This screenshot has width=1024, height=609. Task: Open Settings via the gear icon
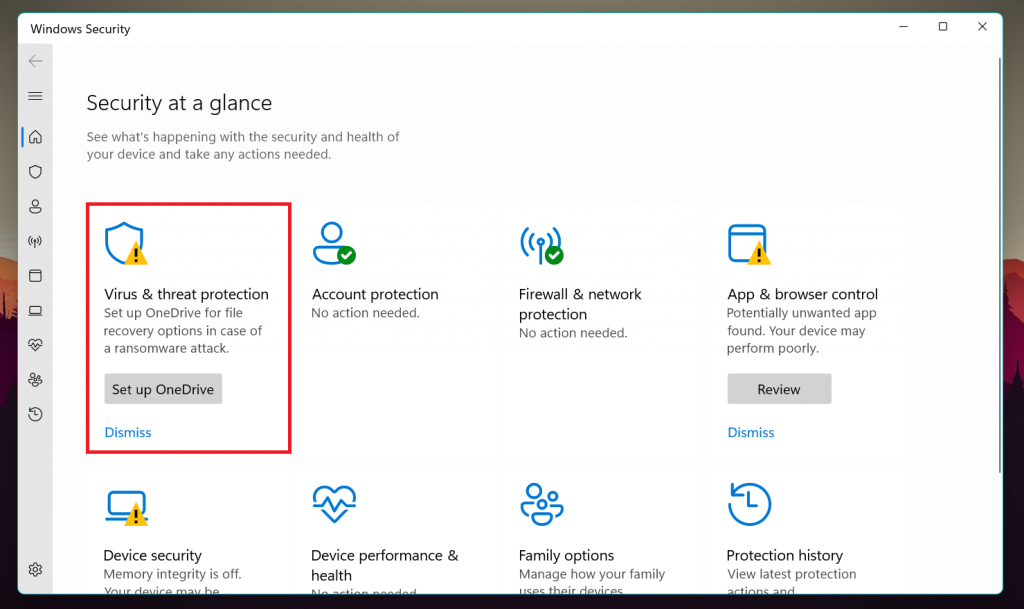tap(35, 569)
